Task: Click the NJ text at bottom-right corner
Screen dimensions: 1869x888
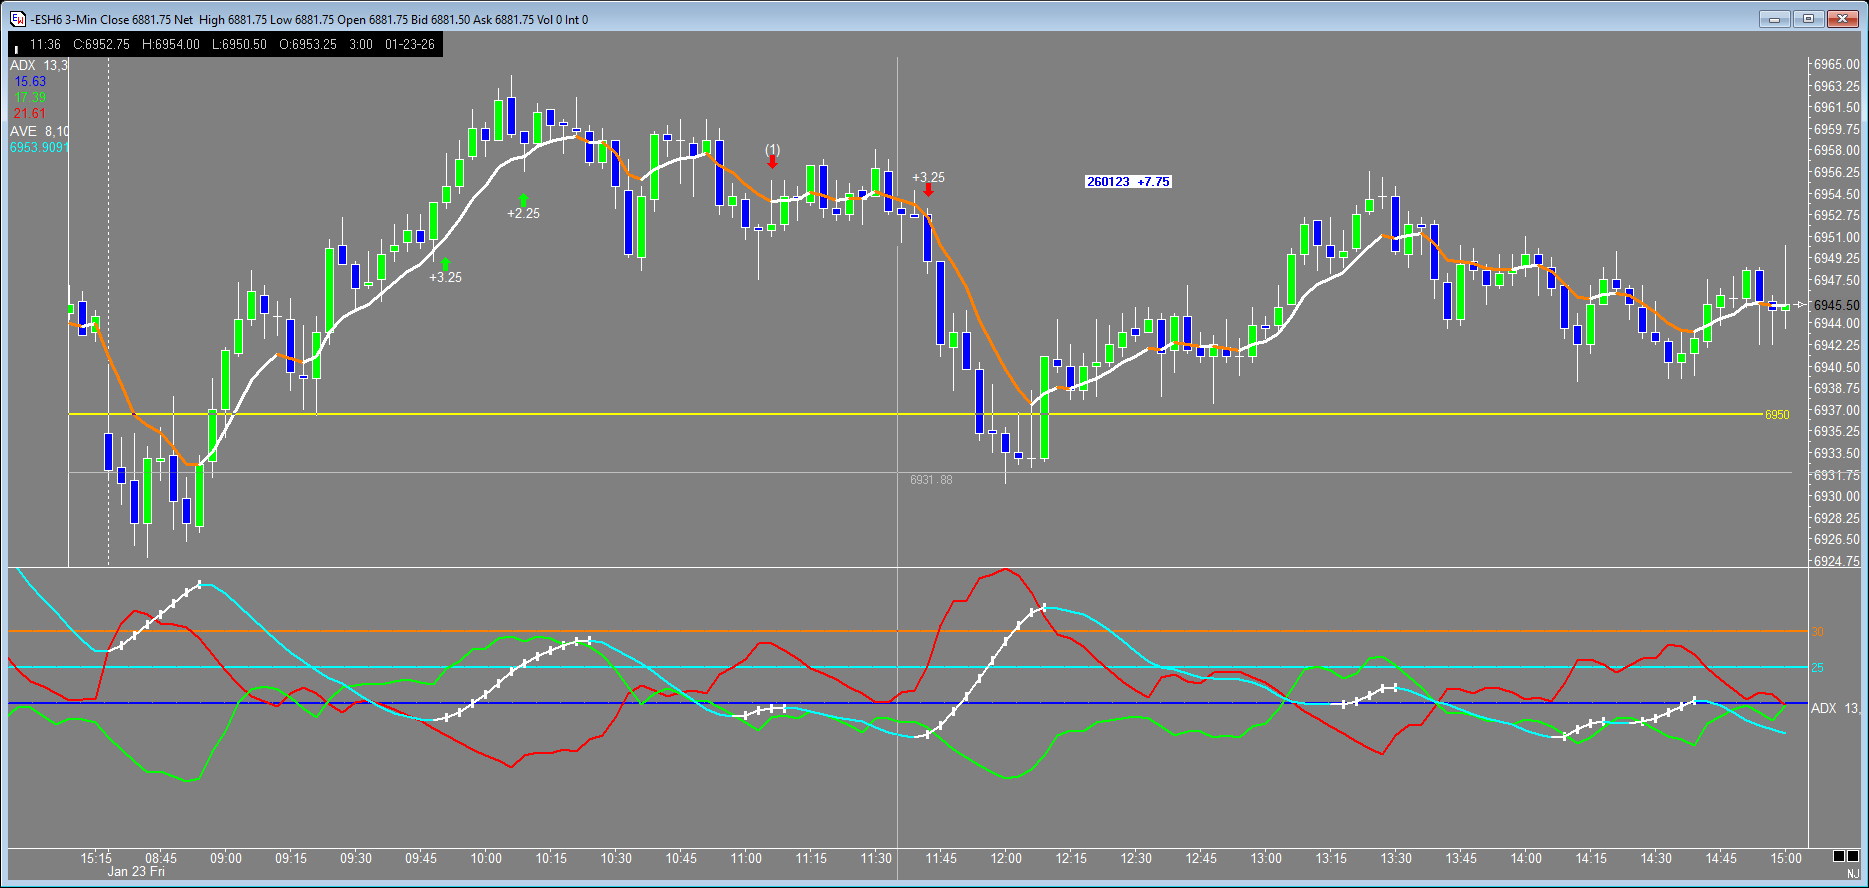Action: [1852, 873]
